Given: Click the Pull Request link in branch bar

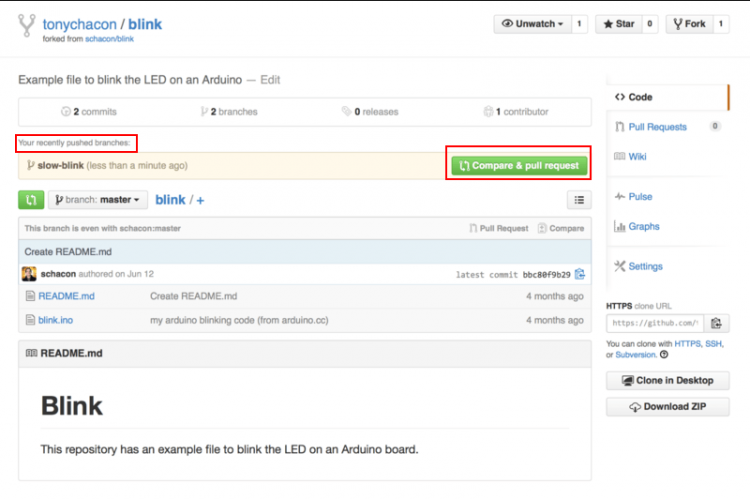Looking at the screenshot, I should 499,228.
